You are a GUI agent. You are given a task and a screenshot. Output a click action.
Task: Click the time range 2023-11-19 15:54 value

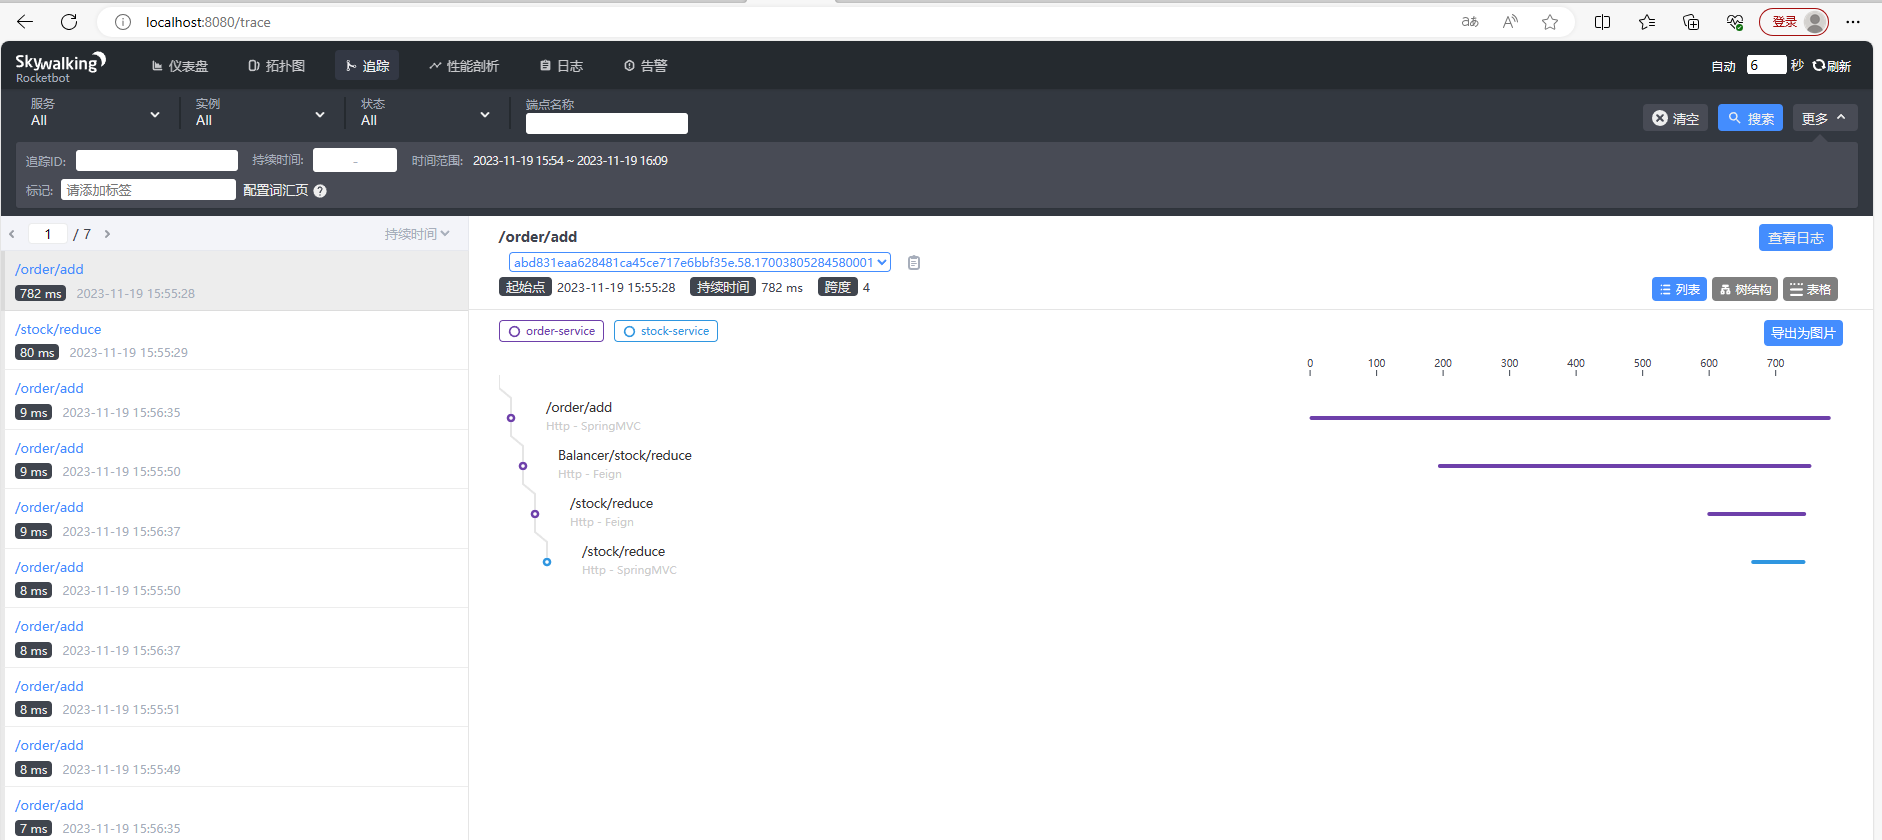(570, 160)
